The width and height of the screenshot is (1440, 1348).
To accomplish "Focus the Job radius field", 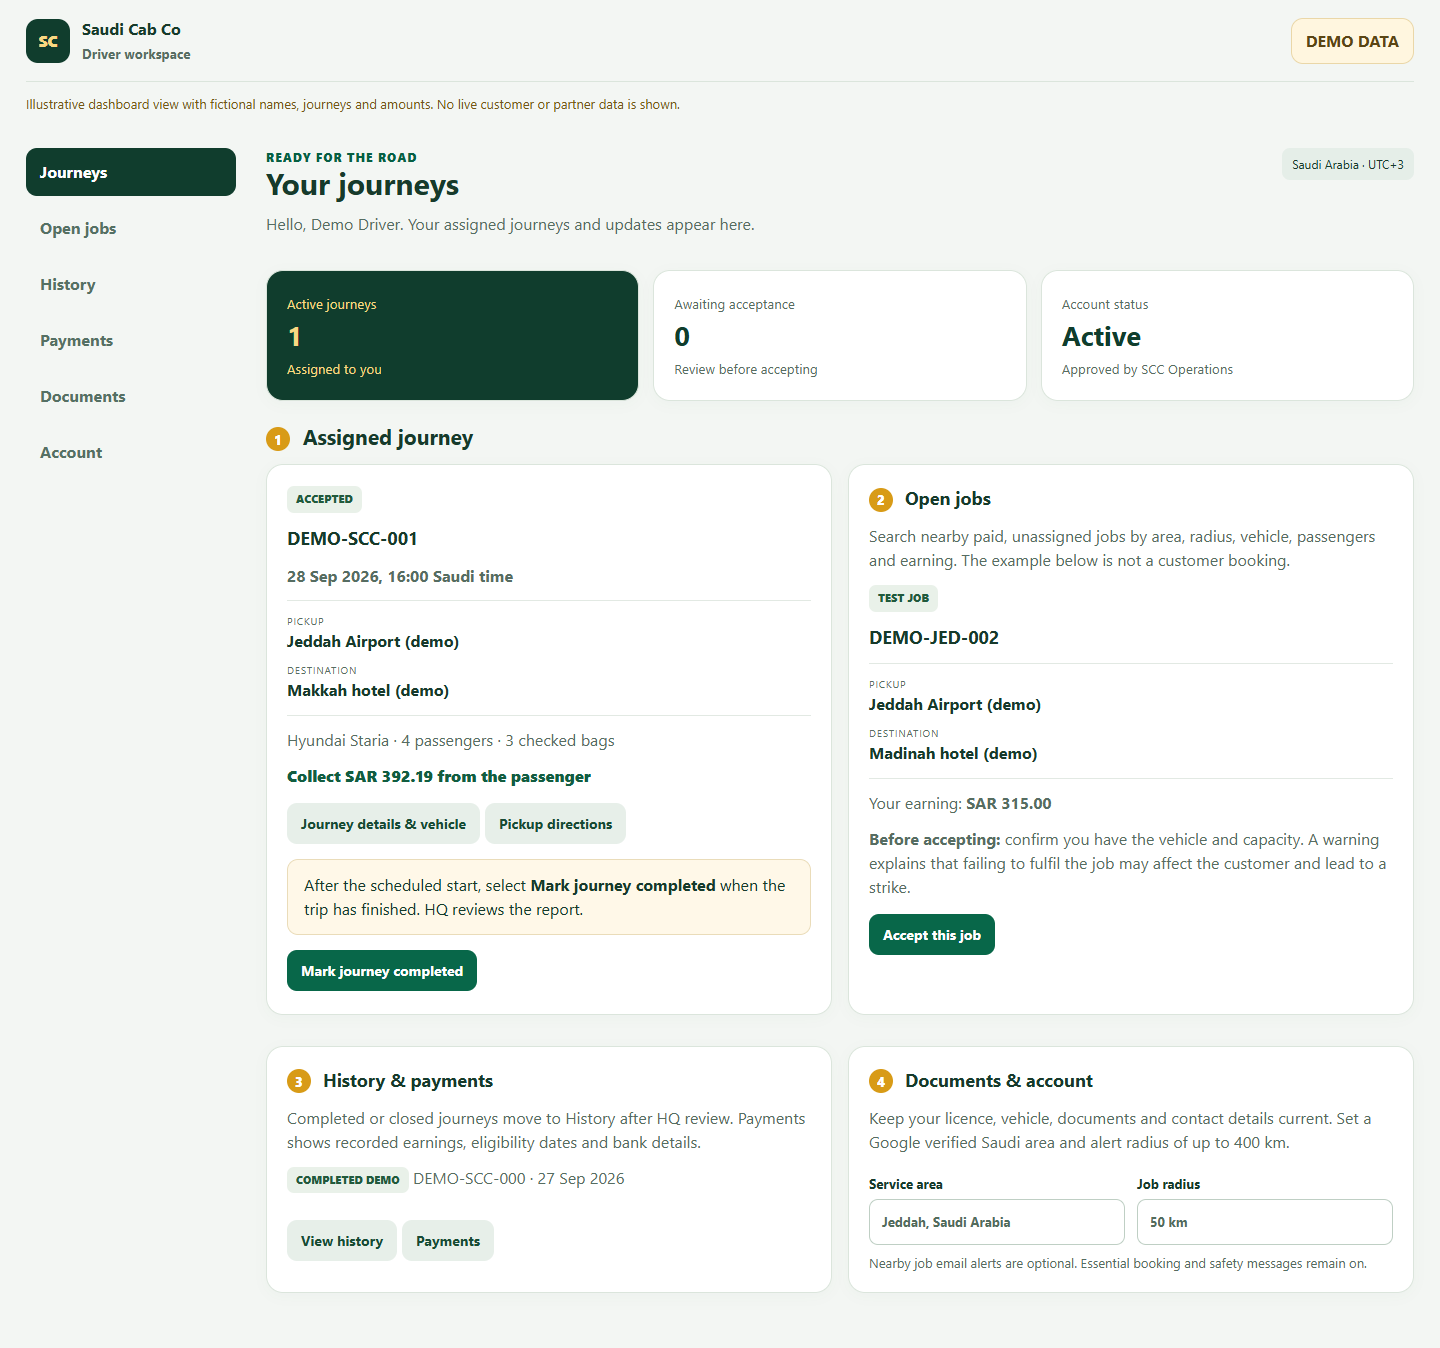I will click(1265, 1222).
